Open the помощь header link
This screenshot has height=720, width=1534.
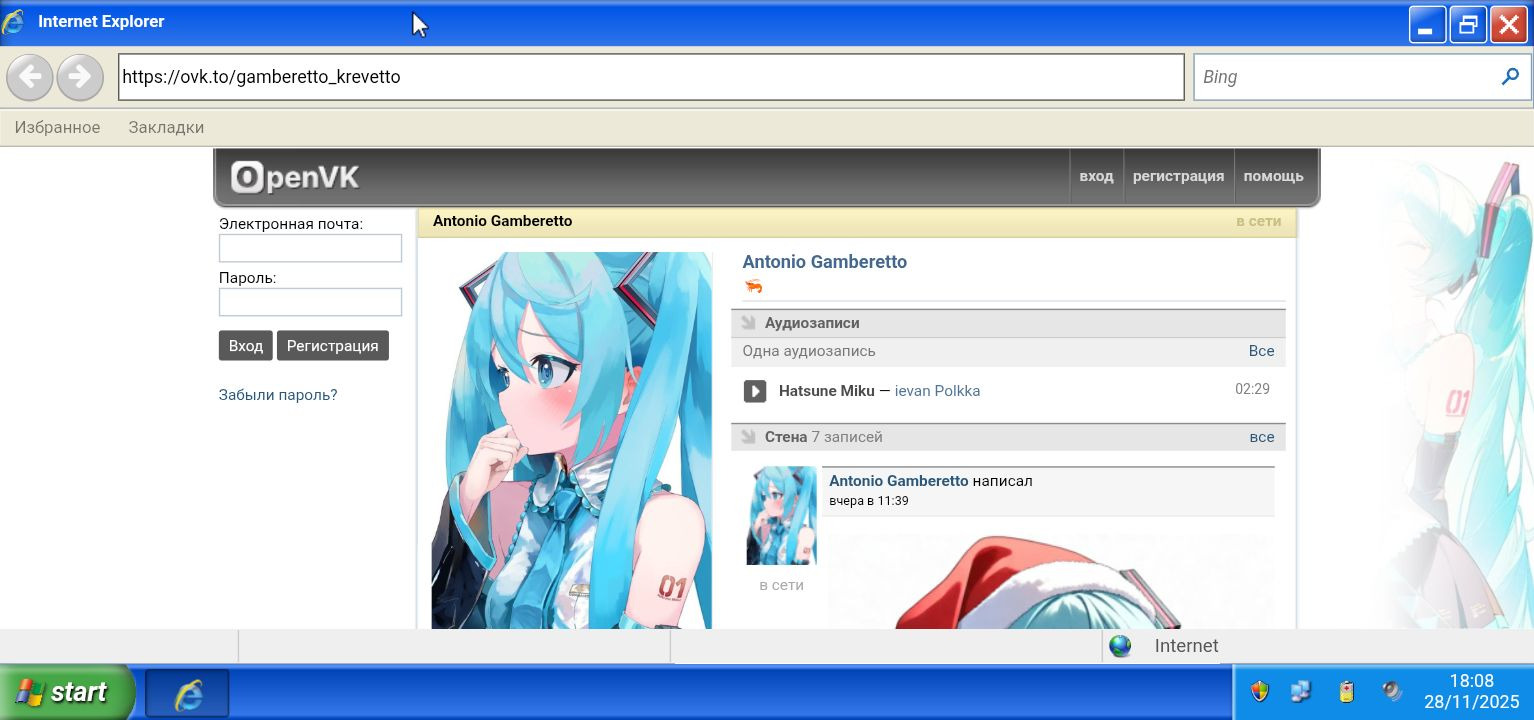pyautogui.click(x=1273, y=176)
